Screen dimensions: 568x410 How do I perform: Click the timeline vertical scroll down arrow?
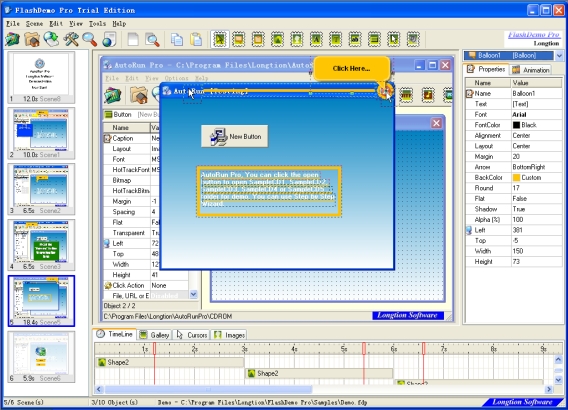[x=558, y=380]
